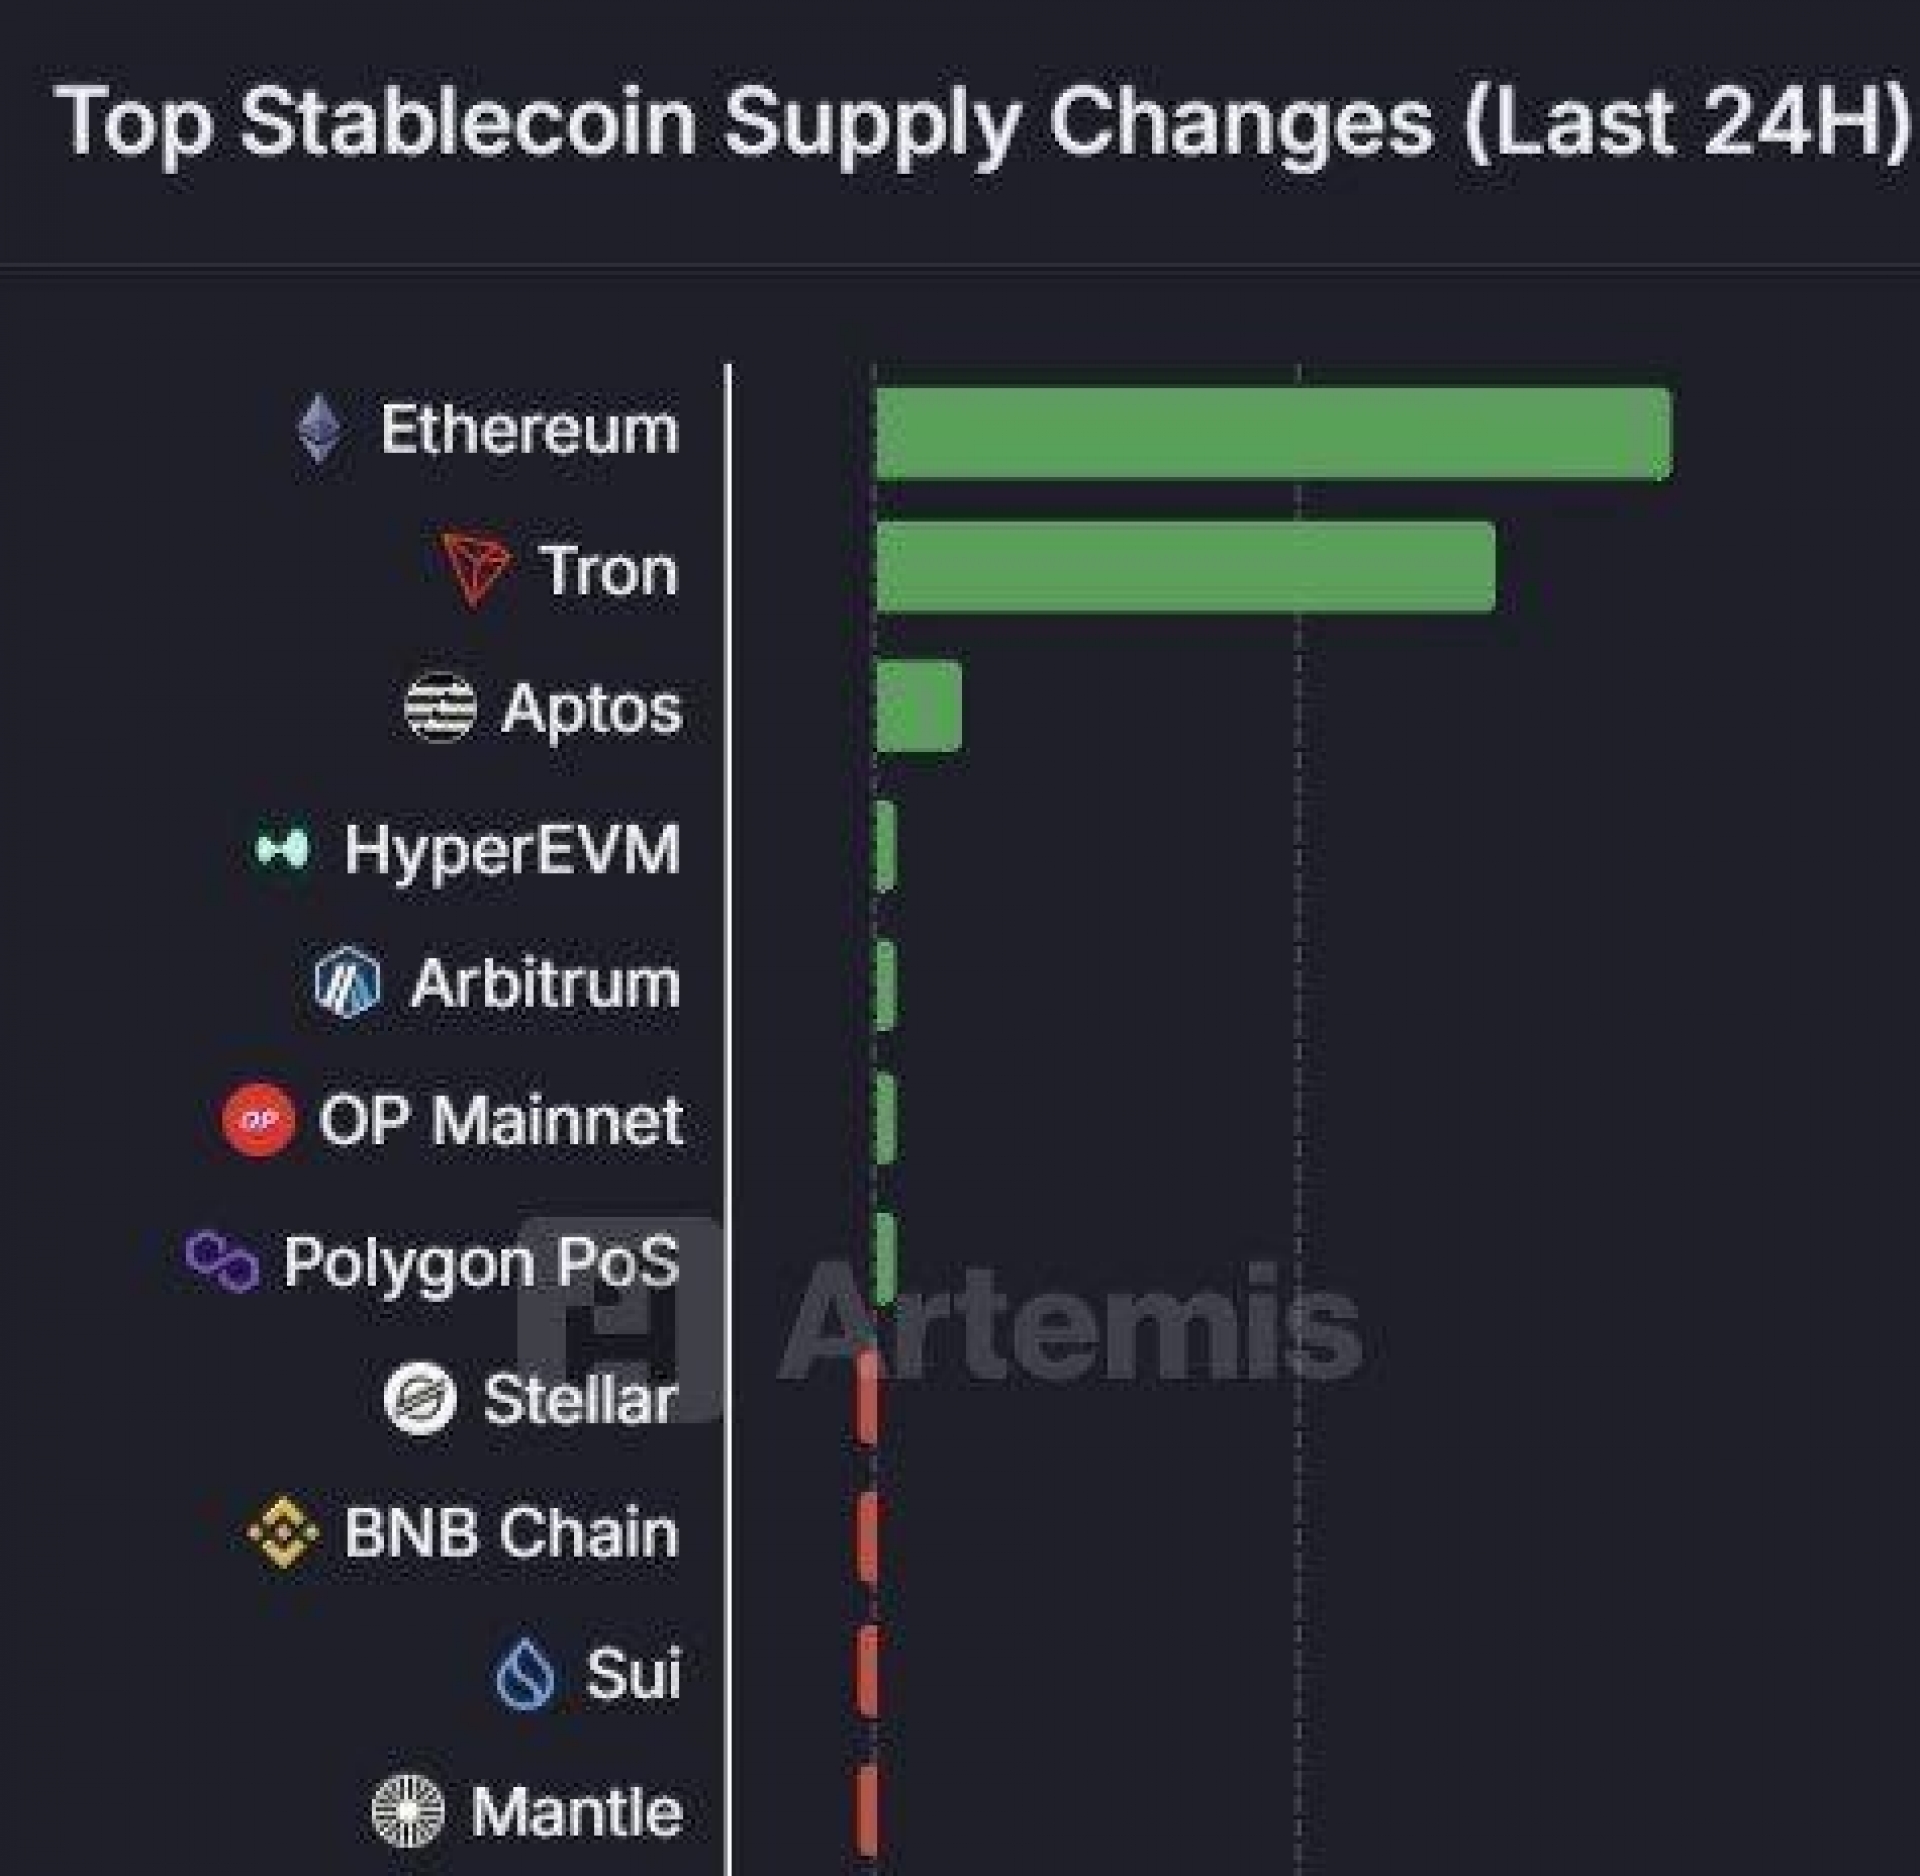Select the Aptos green bar

(918, 706)
